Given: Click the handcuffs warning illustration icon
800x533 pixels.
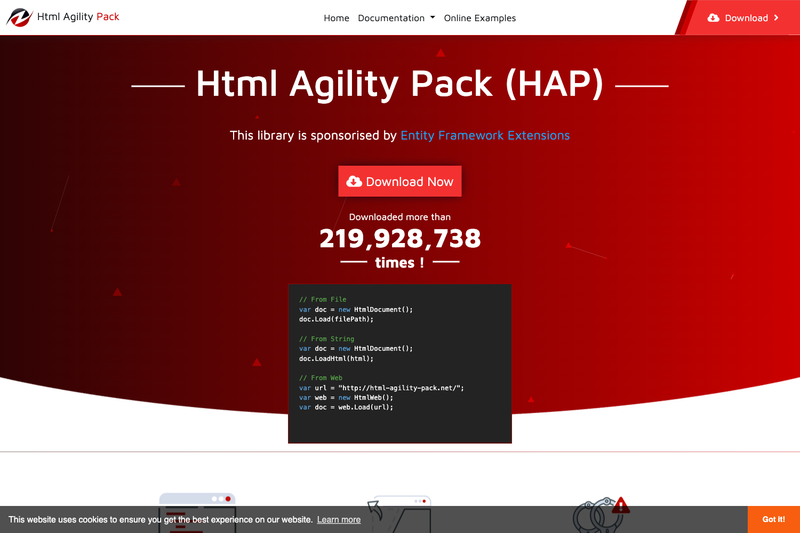Looking at the screenshot, I should tap(601, 514).
